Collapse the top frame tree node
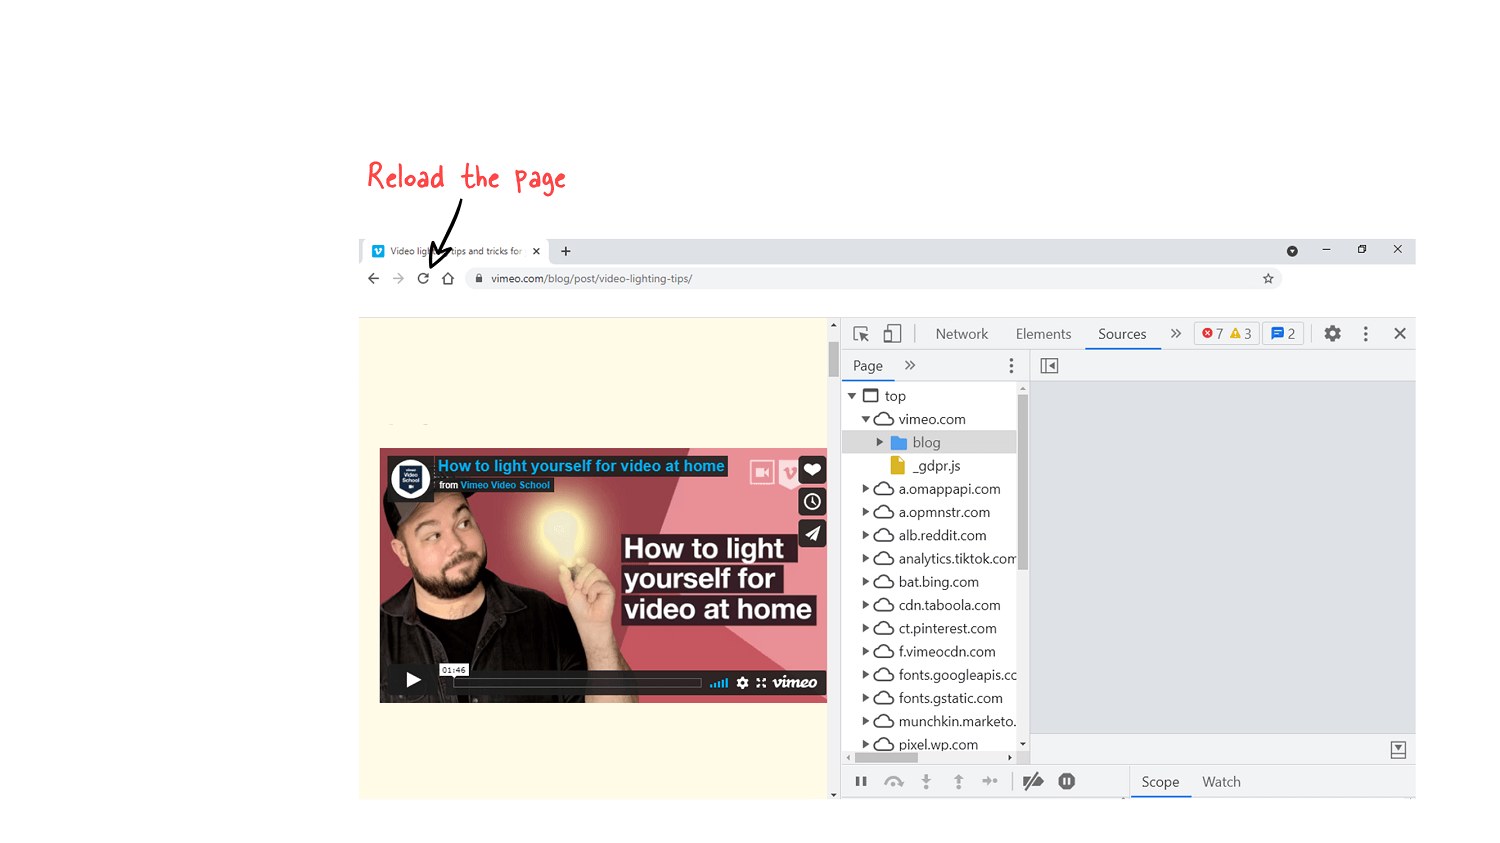The height and width of the screenshot is (843, 1500). coord(852,396)
